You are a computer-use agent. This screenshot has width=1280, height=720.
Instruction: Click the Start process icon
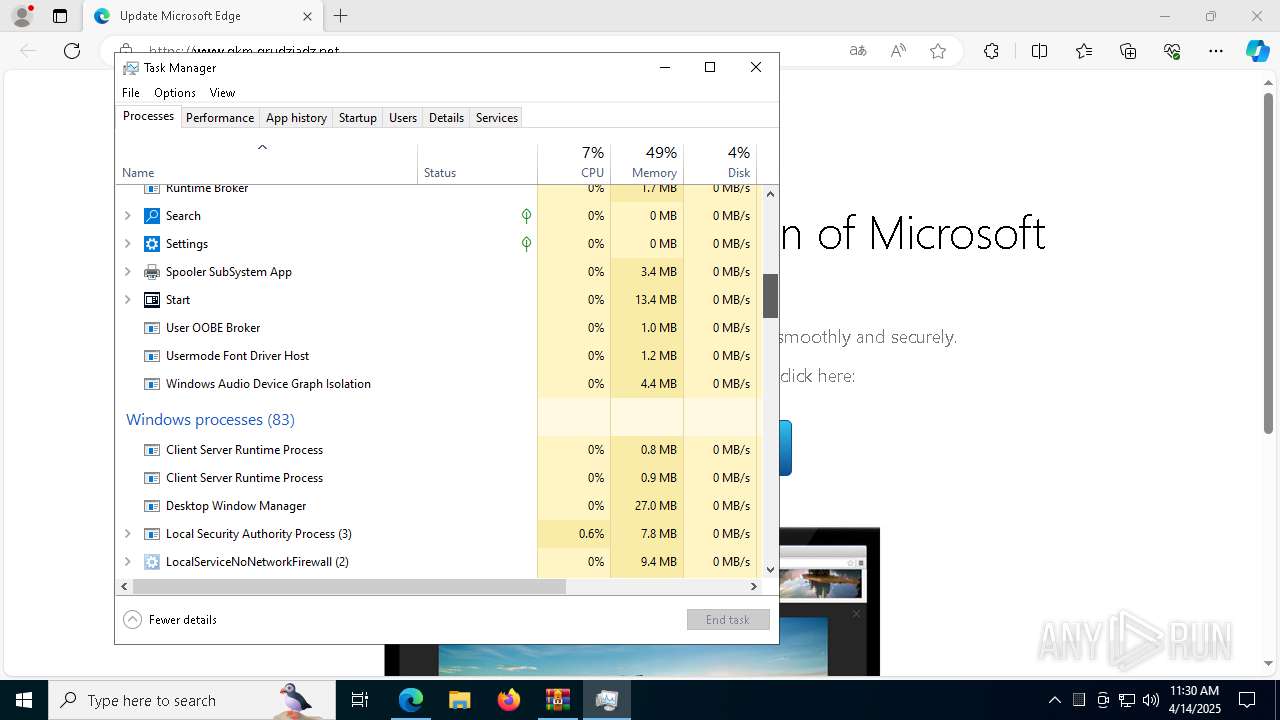152,300
